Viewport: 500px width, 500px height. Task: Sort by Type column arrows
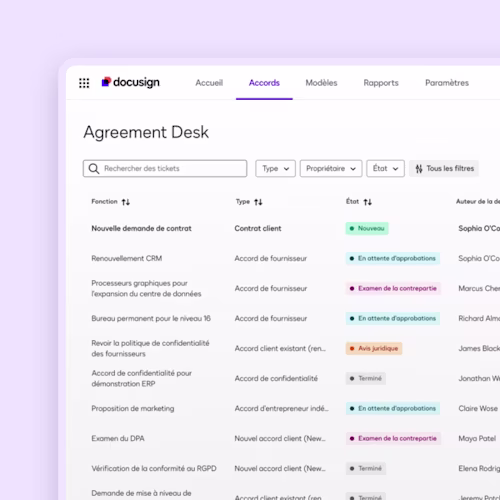click(258, 202)
